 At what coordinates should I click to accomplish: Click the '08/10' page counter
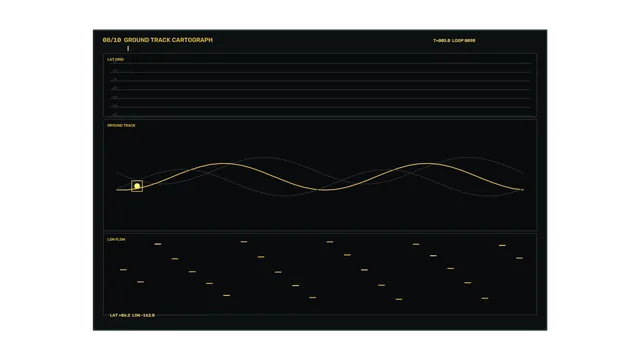(x=112, y=40)
